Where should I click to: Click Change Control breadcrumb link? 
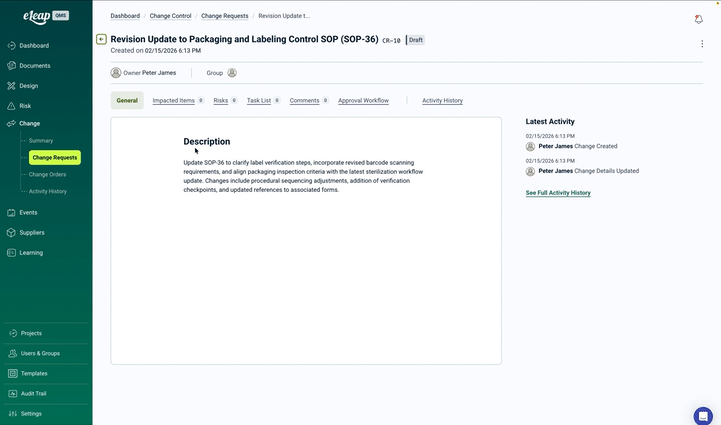(170, 16)
